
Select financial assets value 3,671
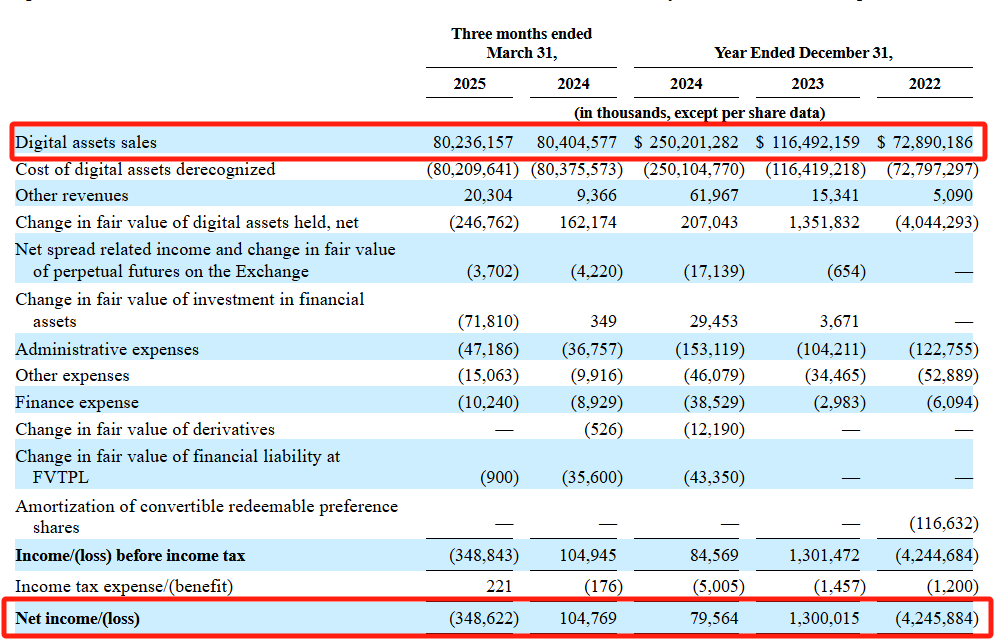[839, 322]
